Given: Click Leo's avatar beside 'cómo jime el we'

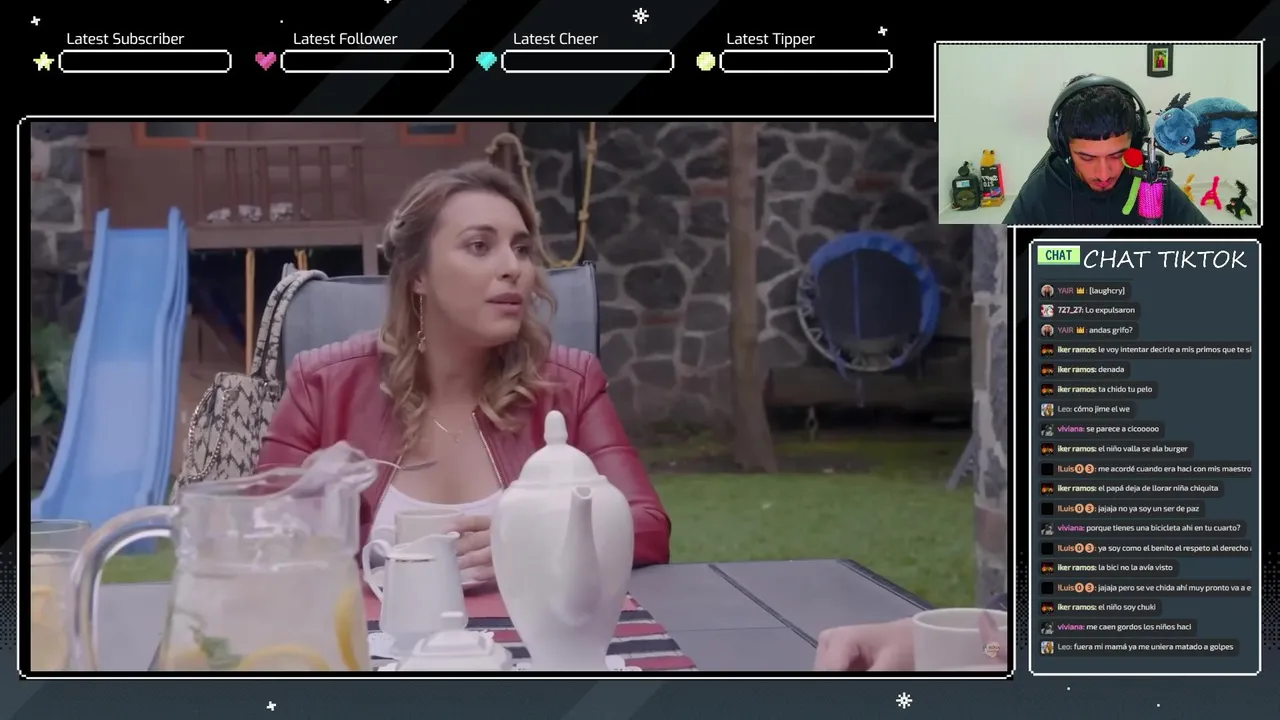Looking at the screenshot, I should click(1047, 409).
